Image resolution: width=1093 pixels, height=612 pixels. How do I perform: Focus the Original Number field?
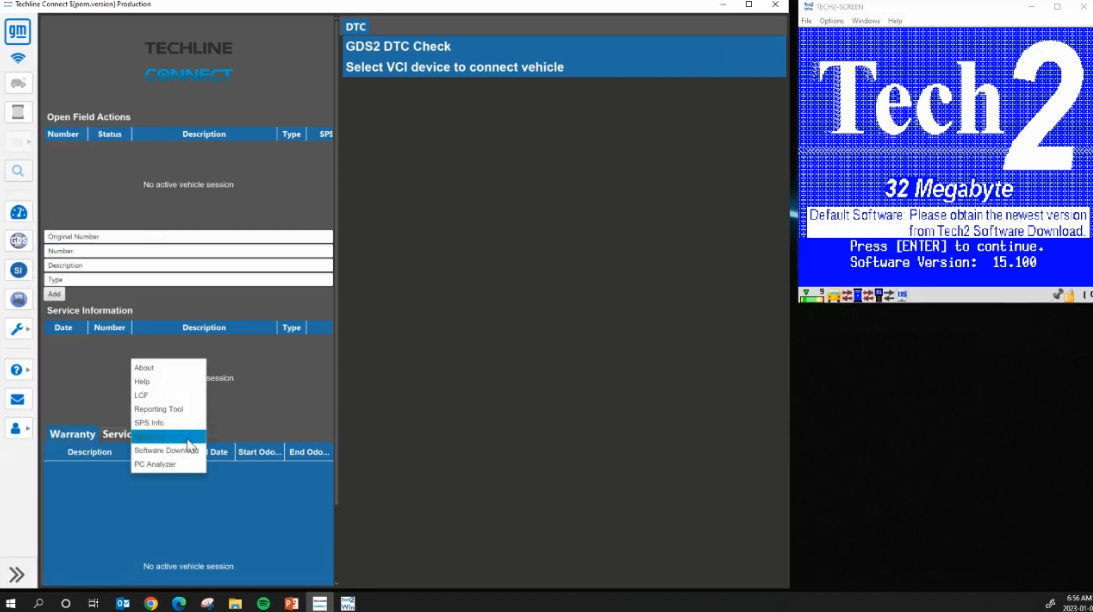click(x=188, y=236)
